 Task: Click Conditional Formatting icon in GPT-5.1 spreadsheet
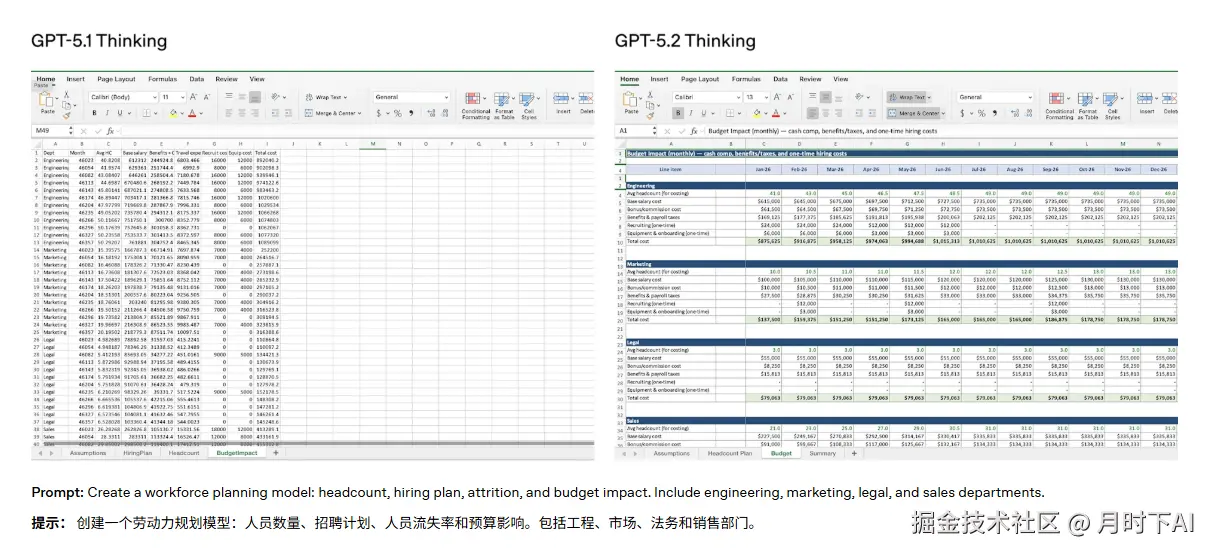[473, 98]
